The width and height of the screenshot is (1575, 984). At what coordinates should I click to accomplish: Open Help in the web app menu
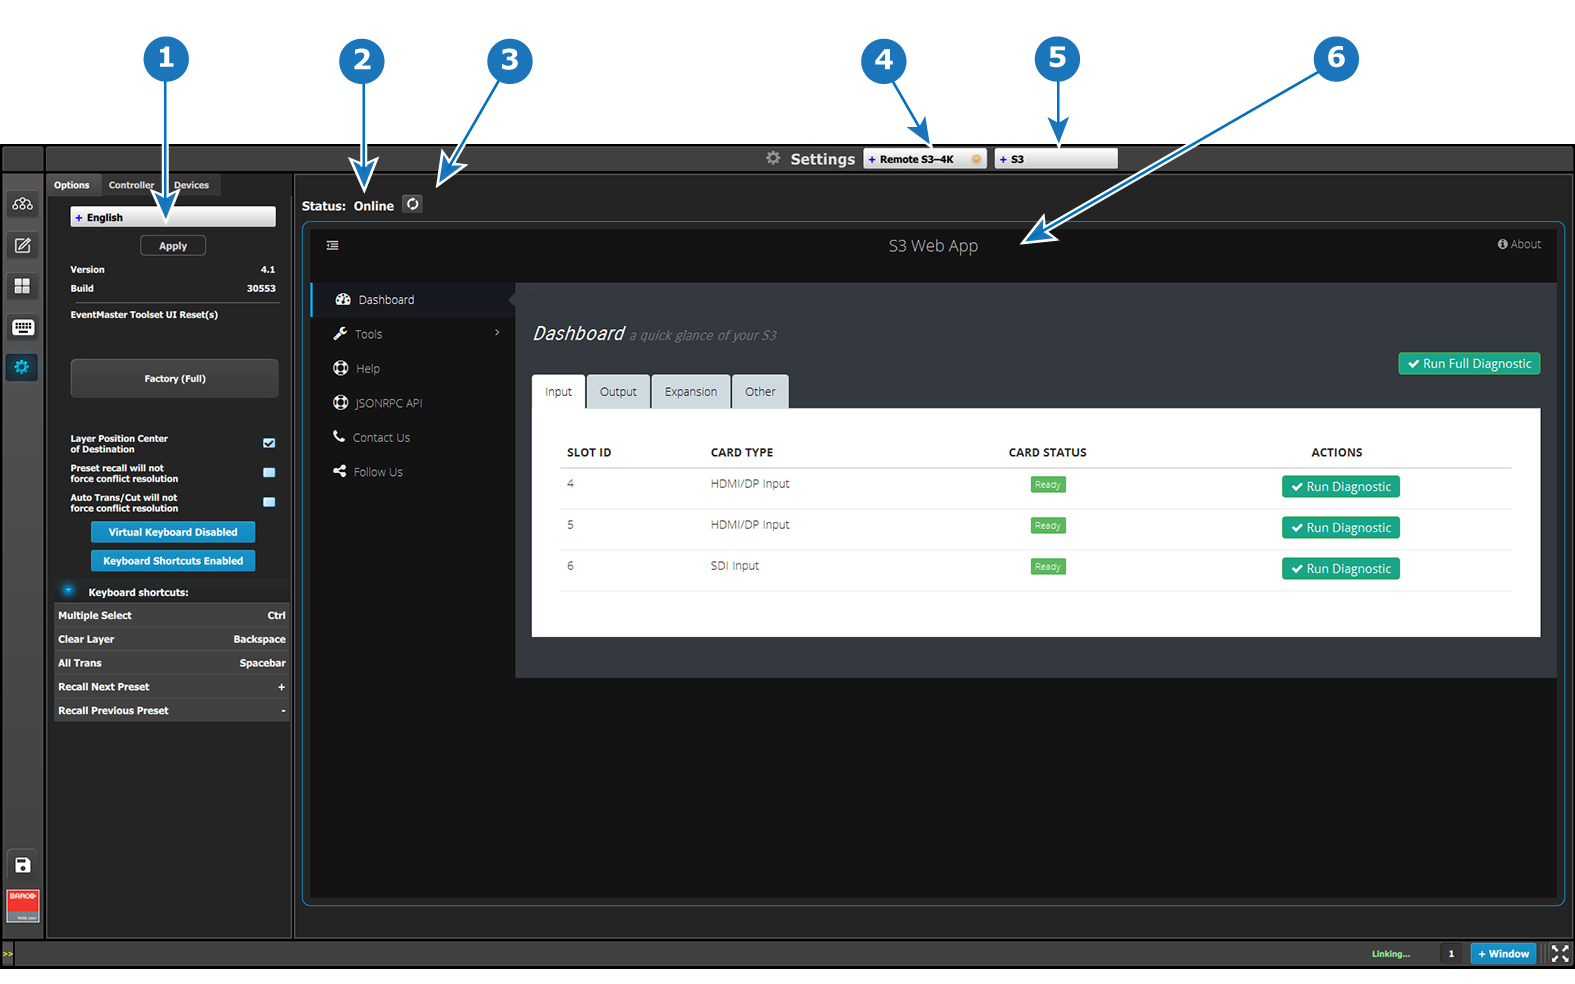click(412, 369)
